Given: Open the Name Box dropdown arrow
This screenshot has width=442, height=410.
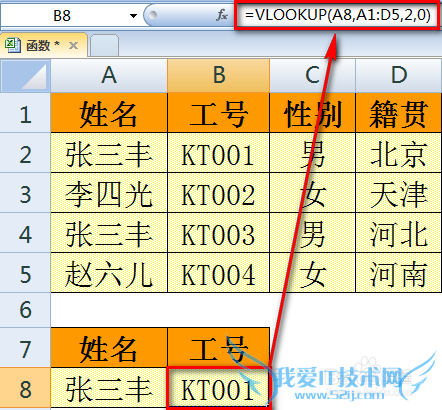Looking at the screenshot, I should point(133,16).
